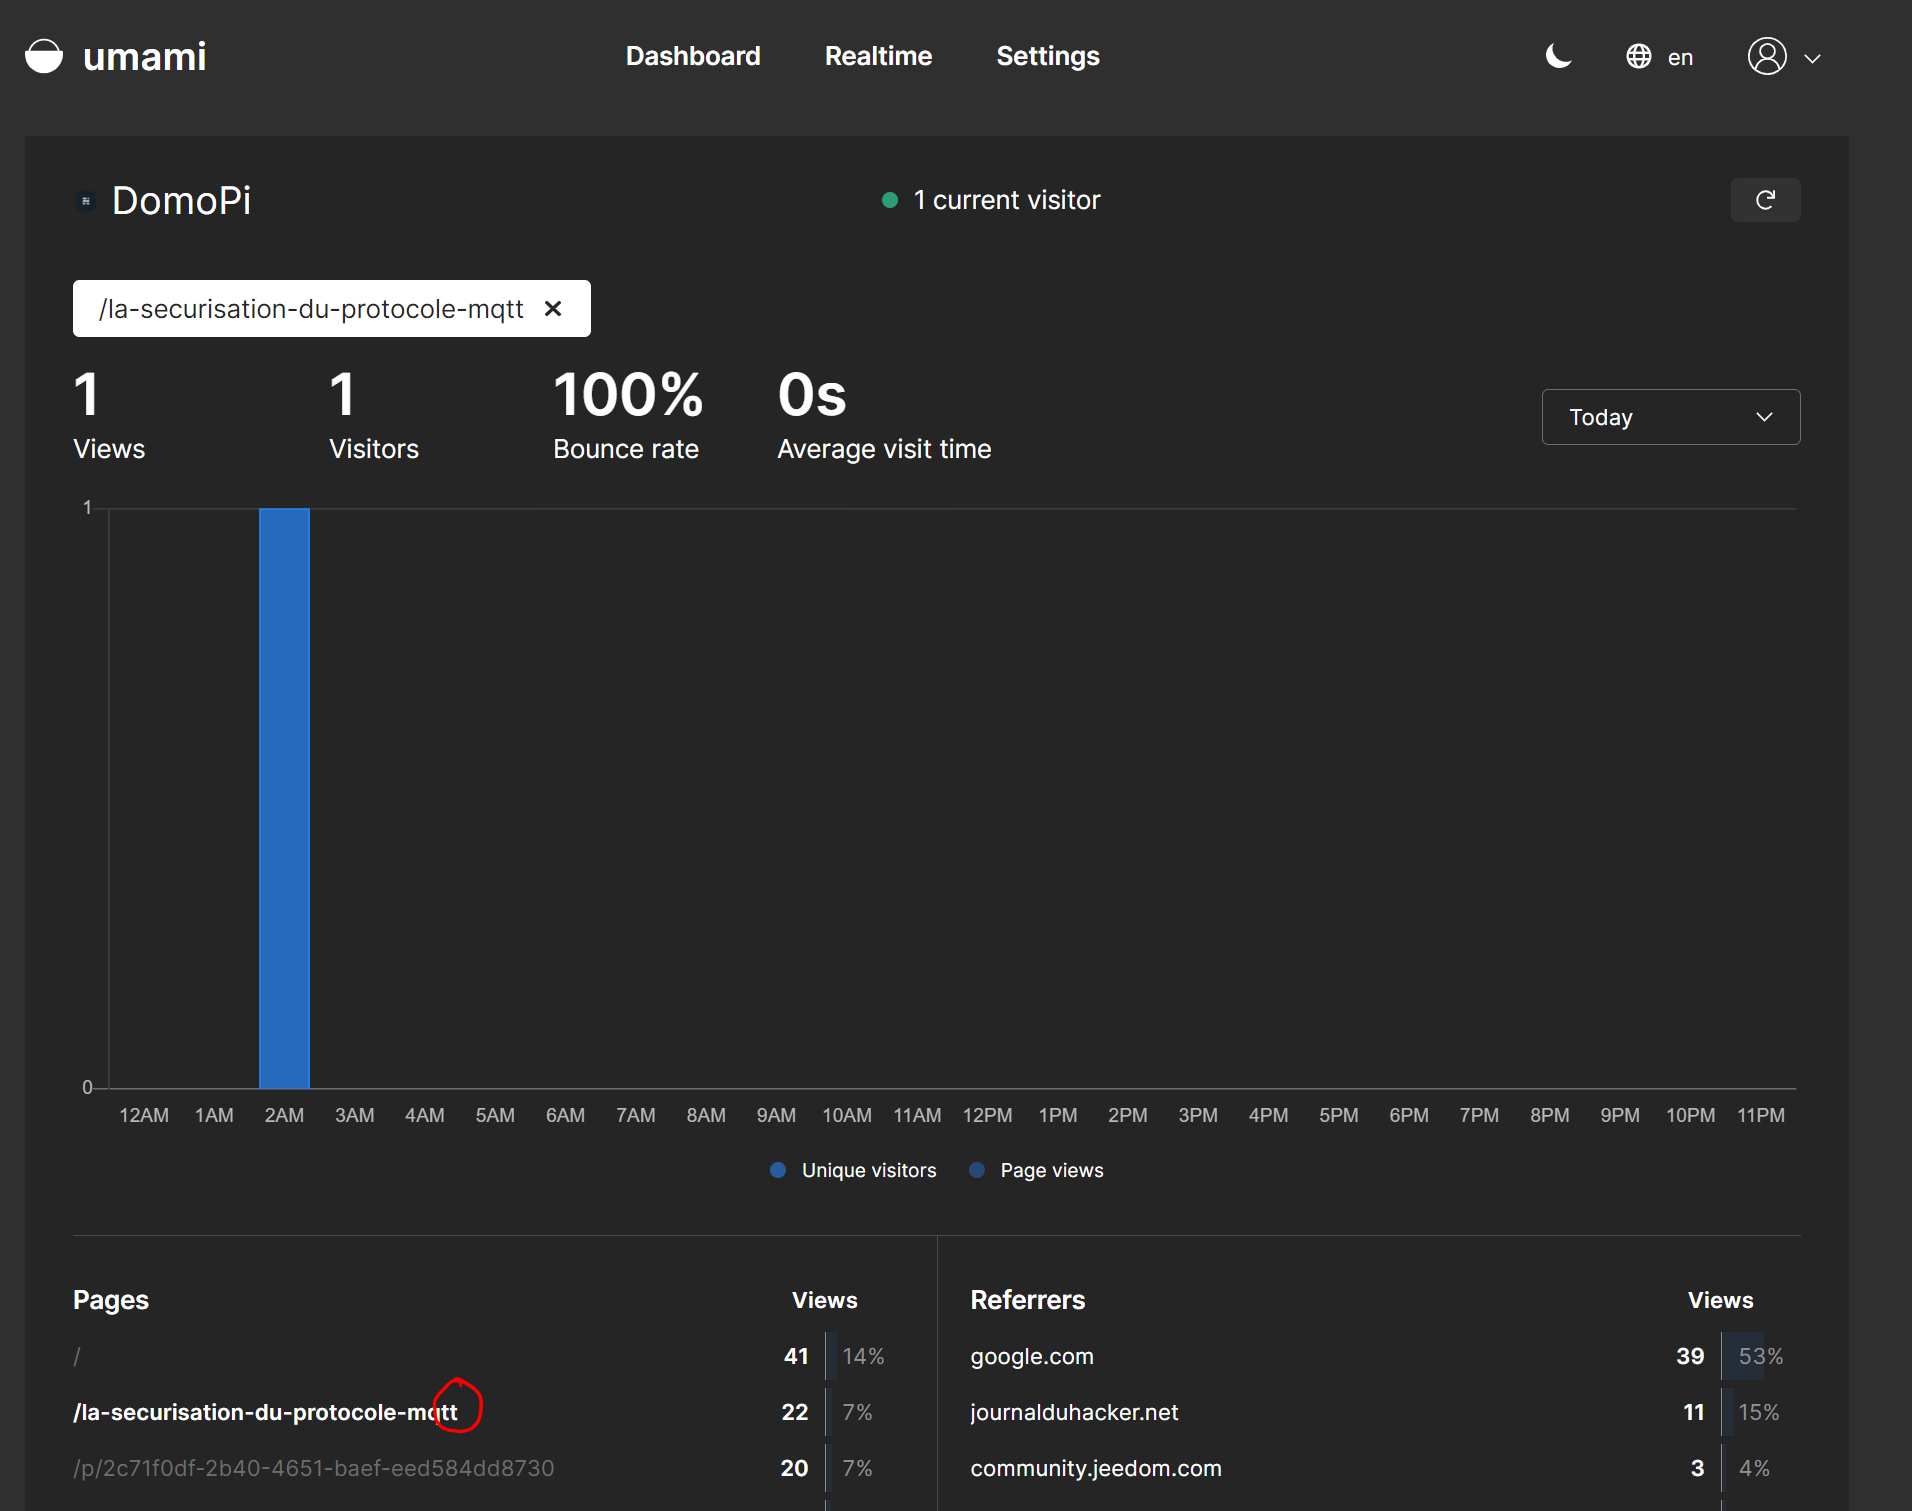Screen dimensions: 1912x1511
Task: Open the language selector globe icon
Action: [1639, 56]
